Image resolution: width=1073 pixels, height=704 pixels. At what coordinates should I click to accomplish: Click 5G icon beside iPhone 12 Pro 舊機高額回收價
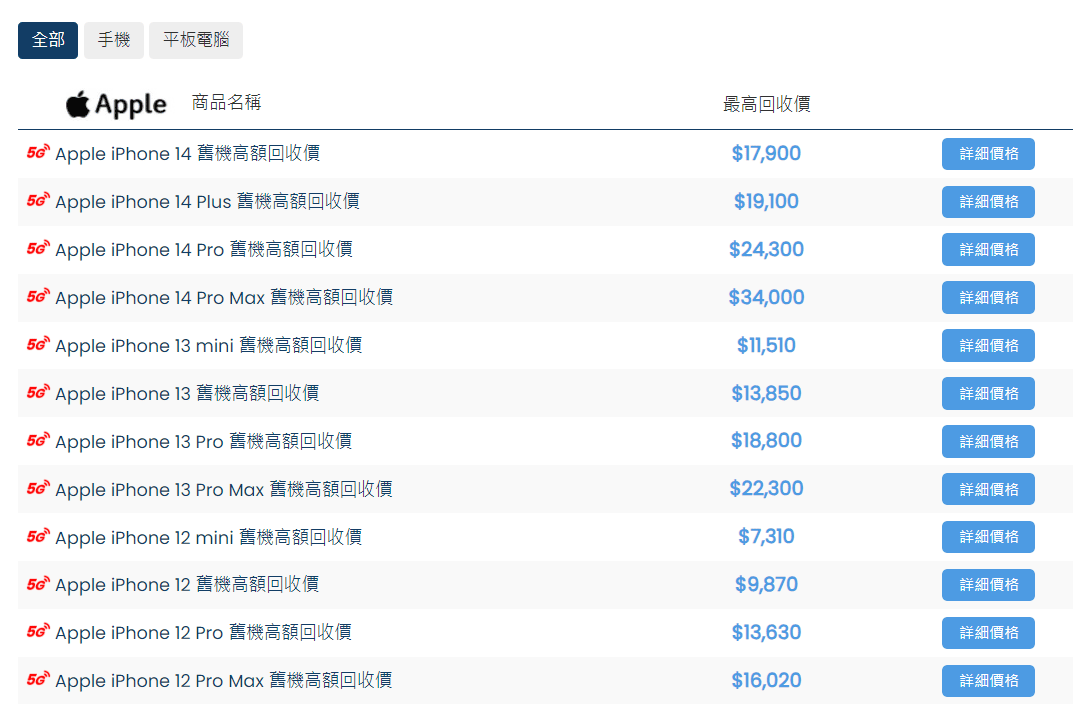click(x=38, y=631)
